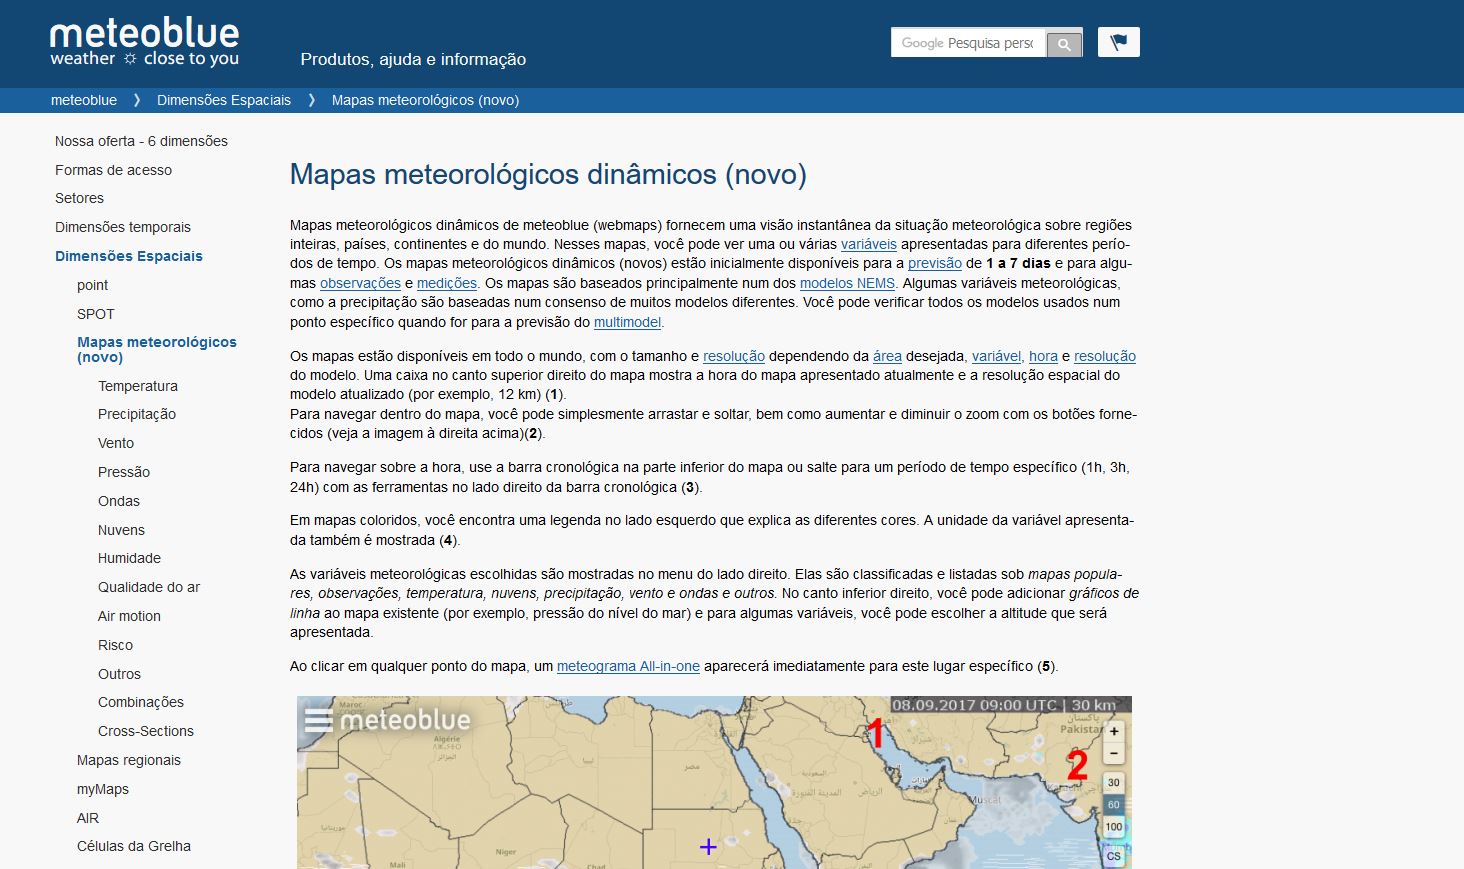Image resolution: width=1464 pixels, height=869 pixels.
Task: Click the flag language icon
Action: click(1118, 42)
